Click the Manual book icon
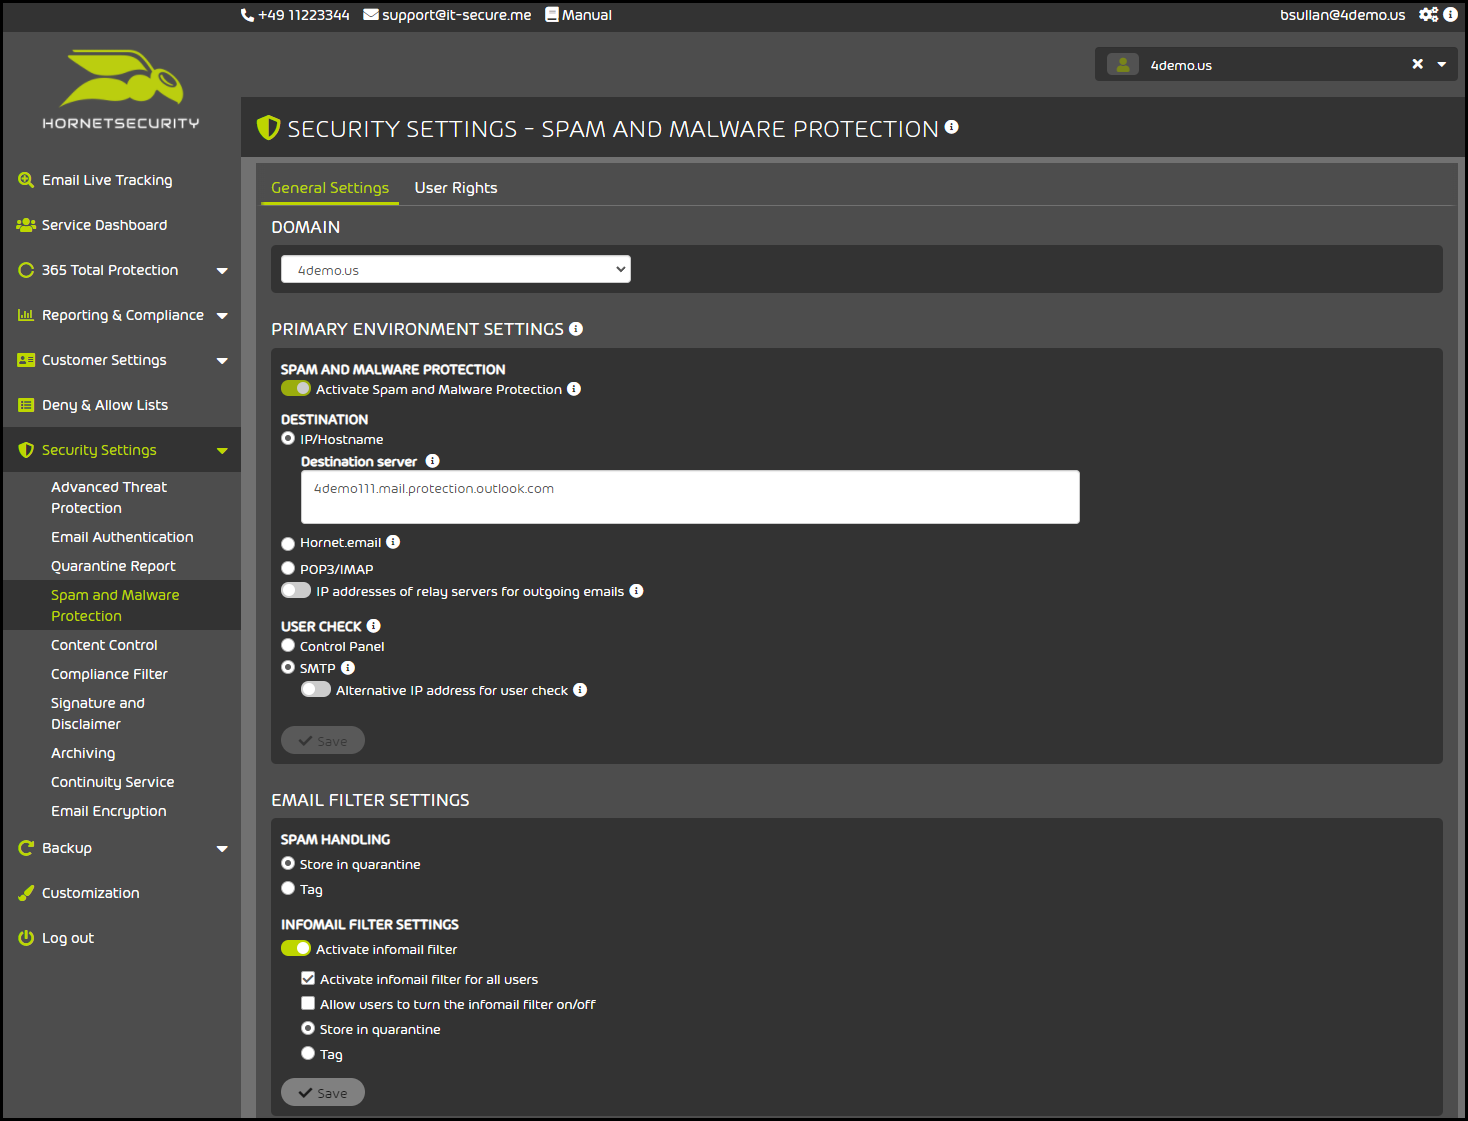Viewport: 1468px width, 1121px height. pos(552,15)
